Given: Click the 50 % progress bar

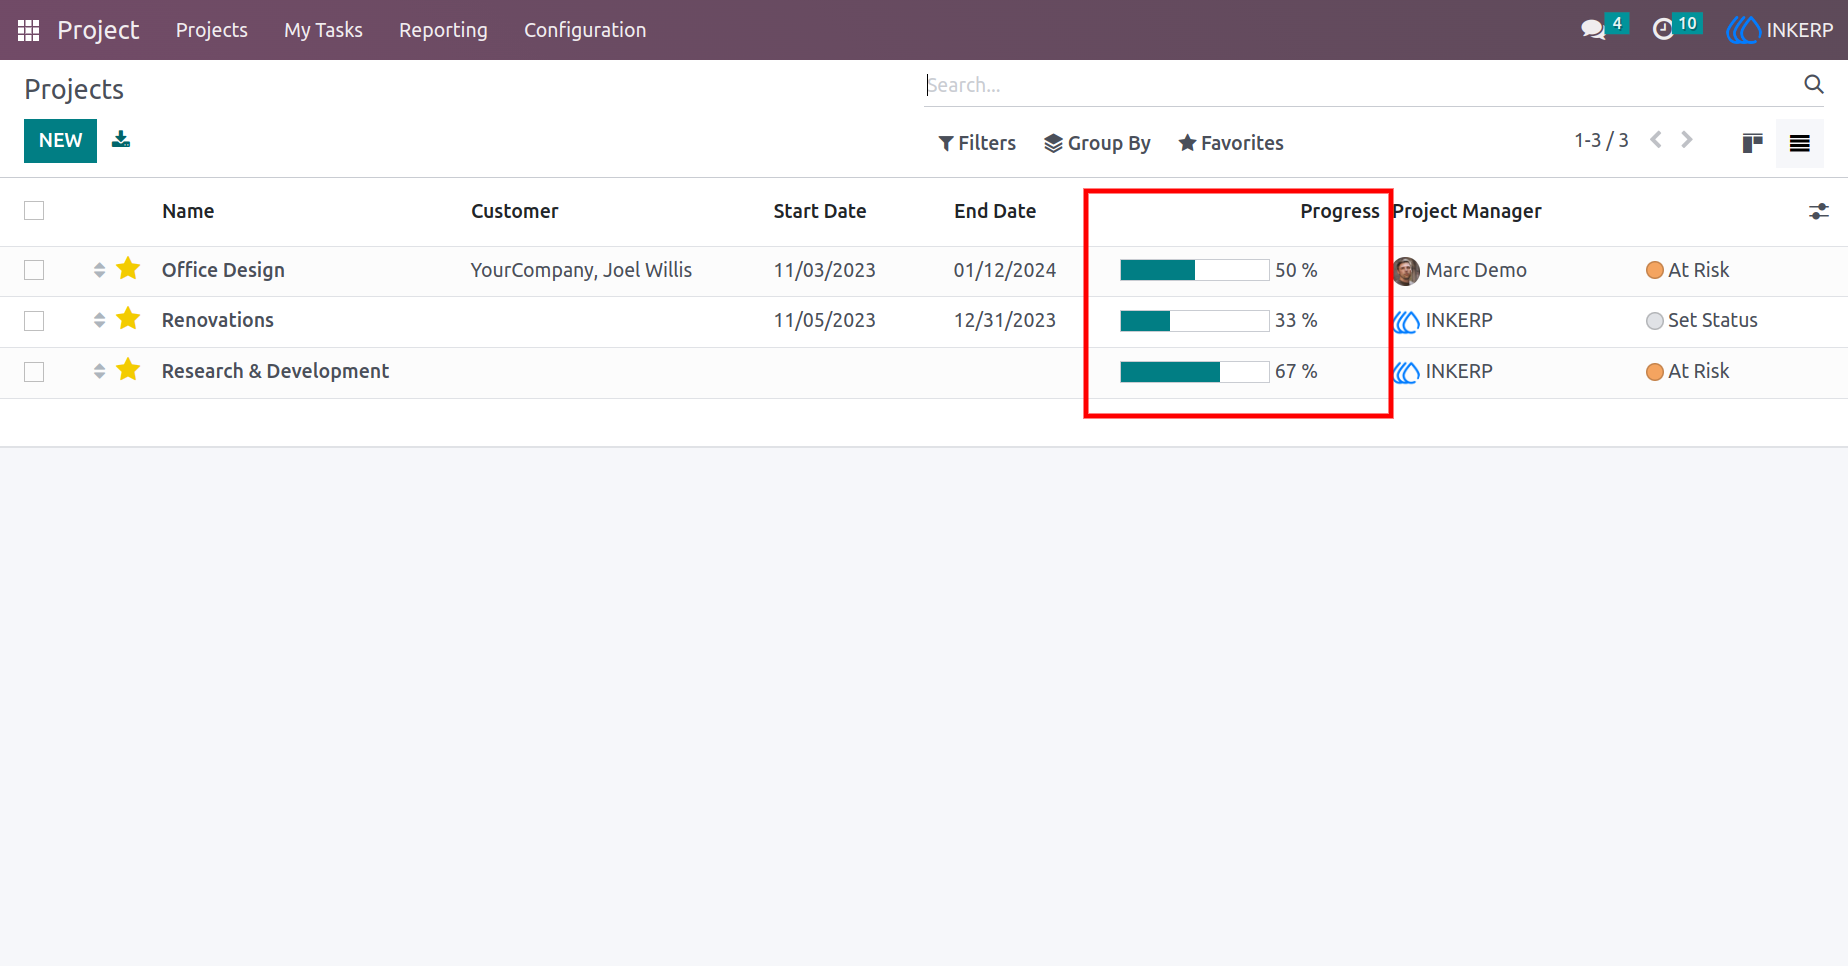Looking at the screenshot, I should coord(1195,270).
